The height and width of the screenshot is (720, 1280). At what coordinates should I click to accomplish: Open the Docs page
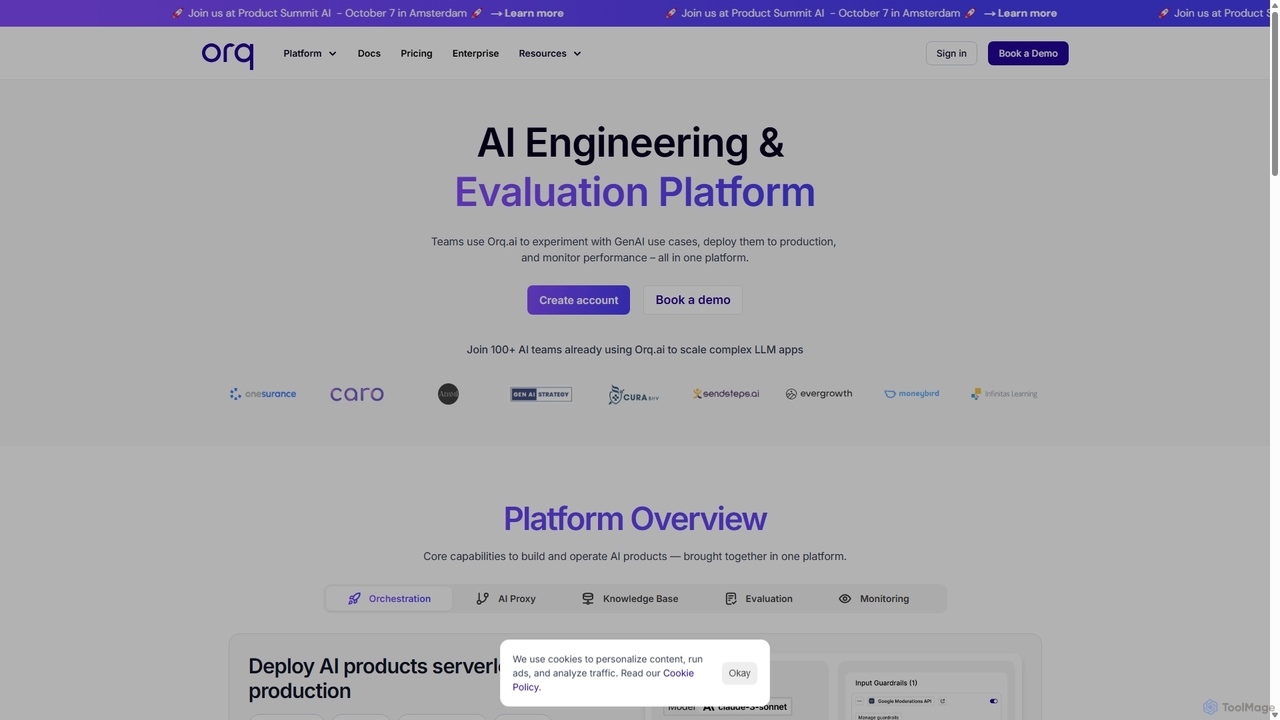tap(369, 54)
